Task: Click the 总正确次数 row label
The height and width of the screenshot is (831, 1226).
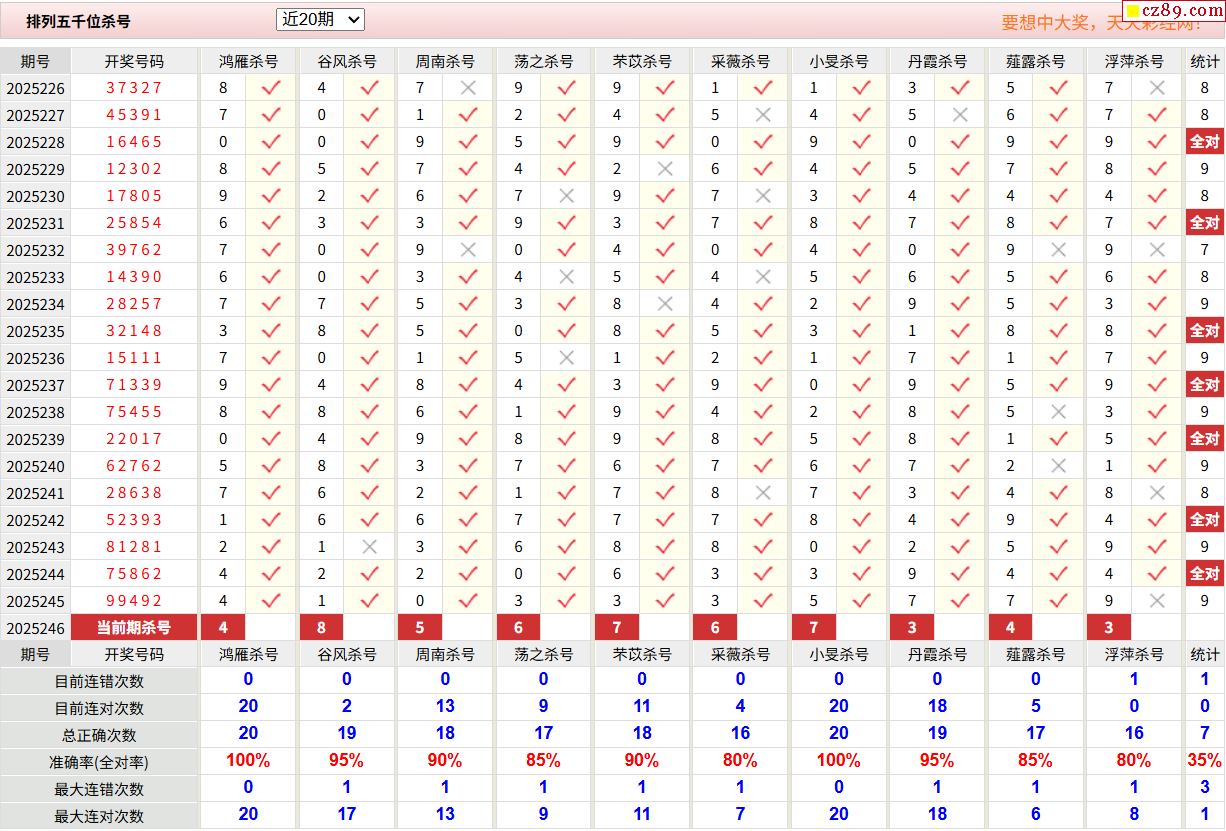Action: [x=99, y=735]
